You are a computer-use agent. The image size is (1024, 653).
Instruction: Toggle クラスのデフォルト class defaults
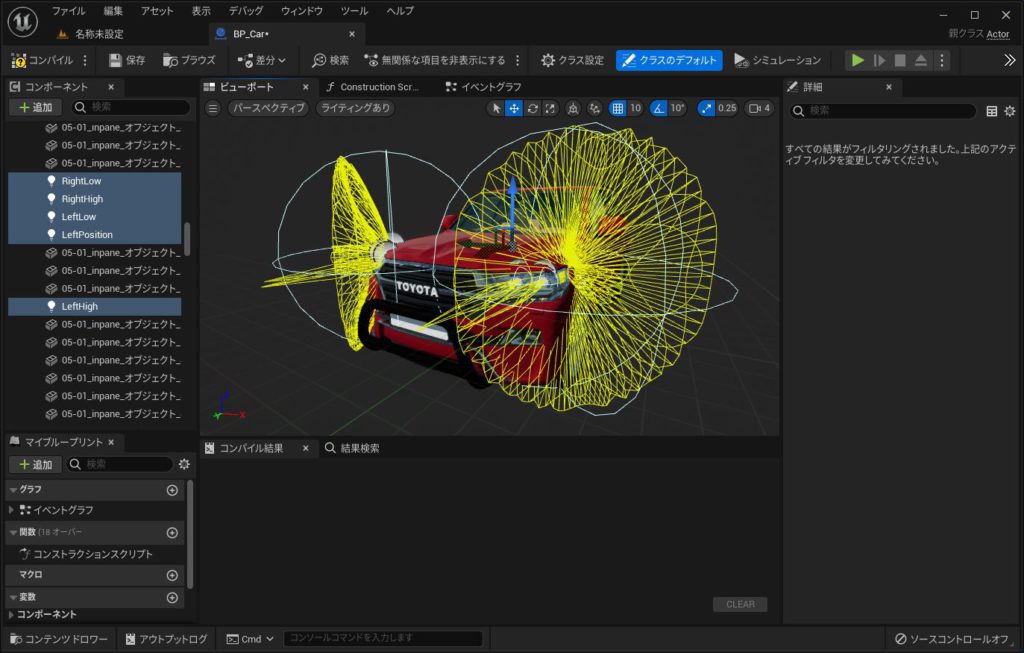[x=669, y=61]
